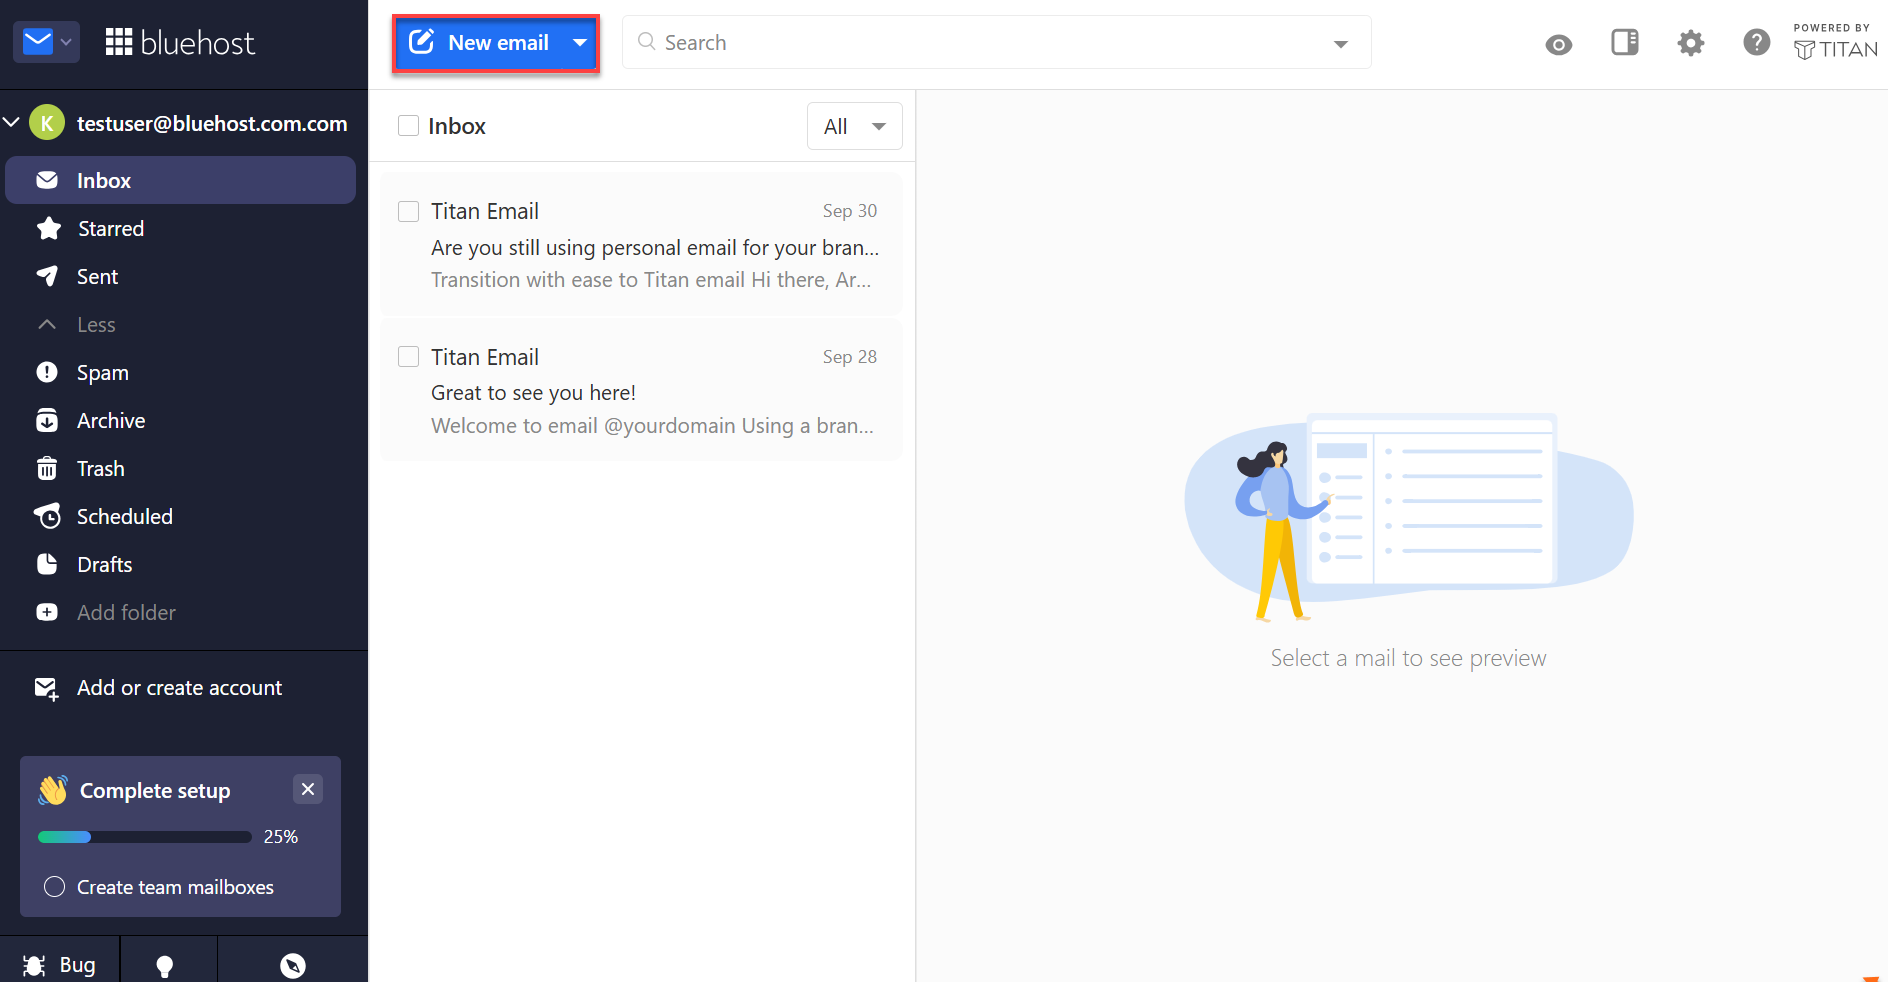Viewport: 1888px width, 982px height.
Task: Open help with the question mark icon
Action: click(1756, 42)
